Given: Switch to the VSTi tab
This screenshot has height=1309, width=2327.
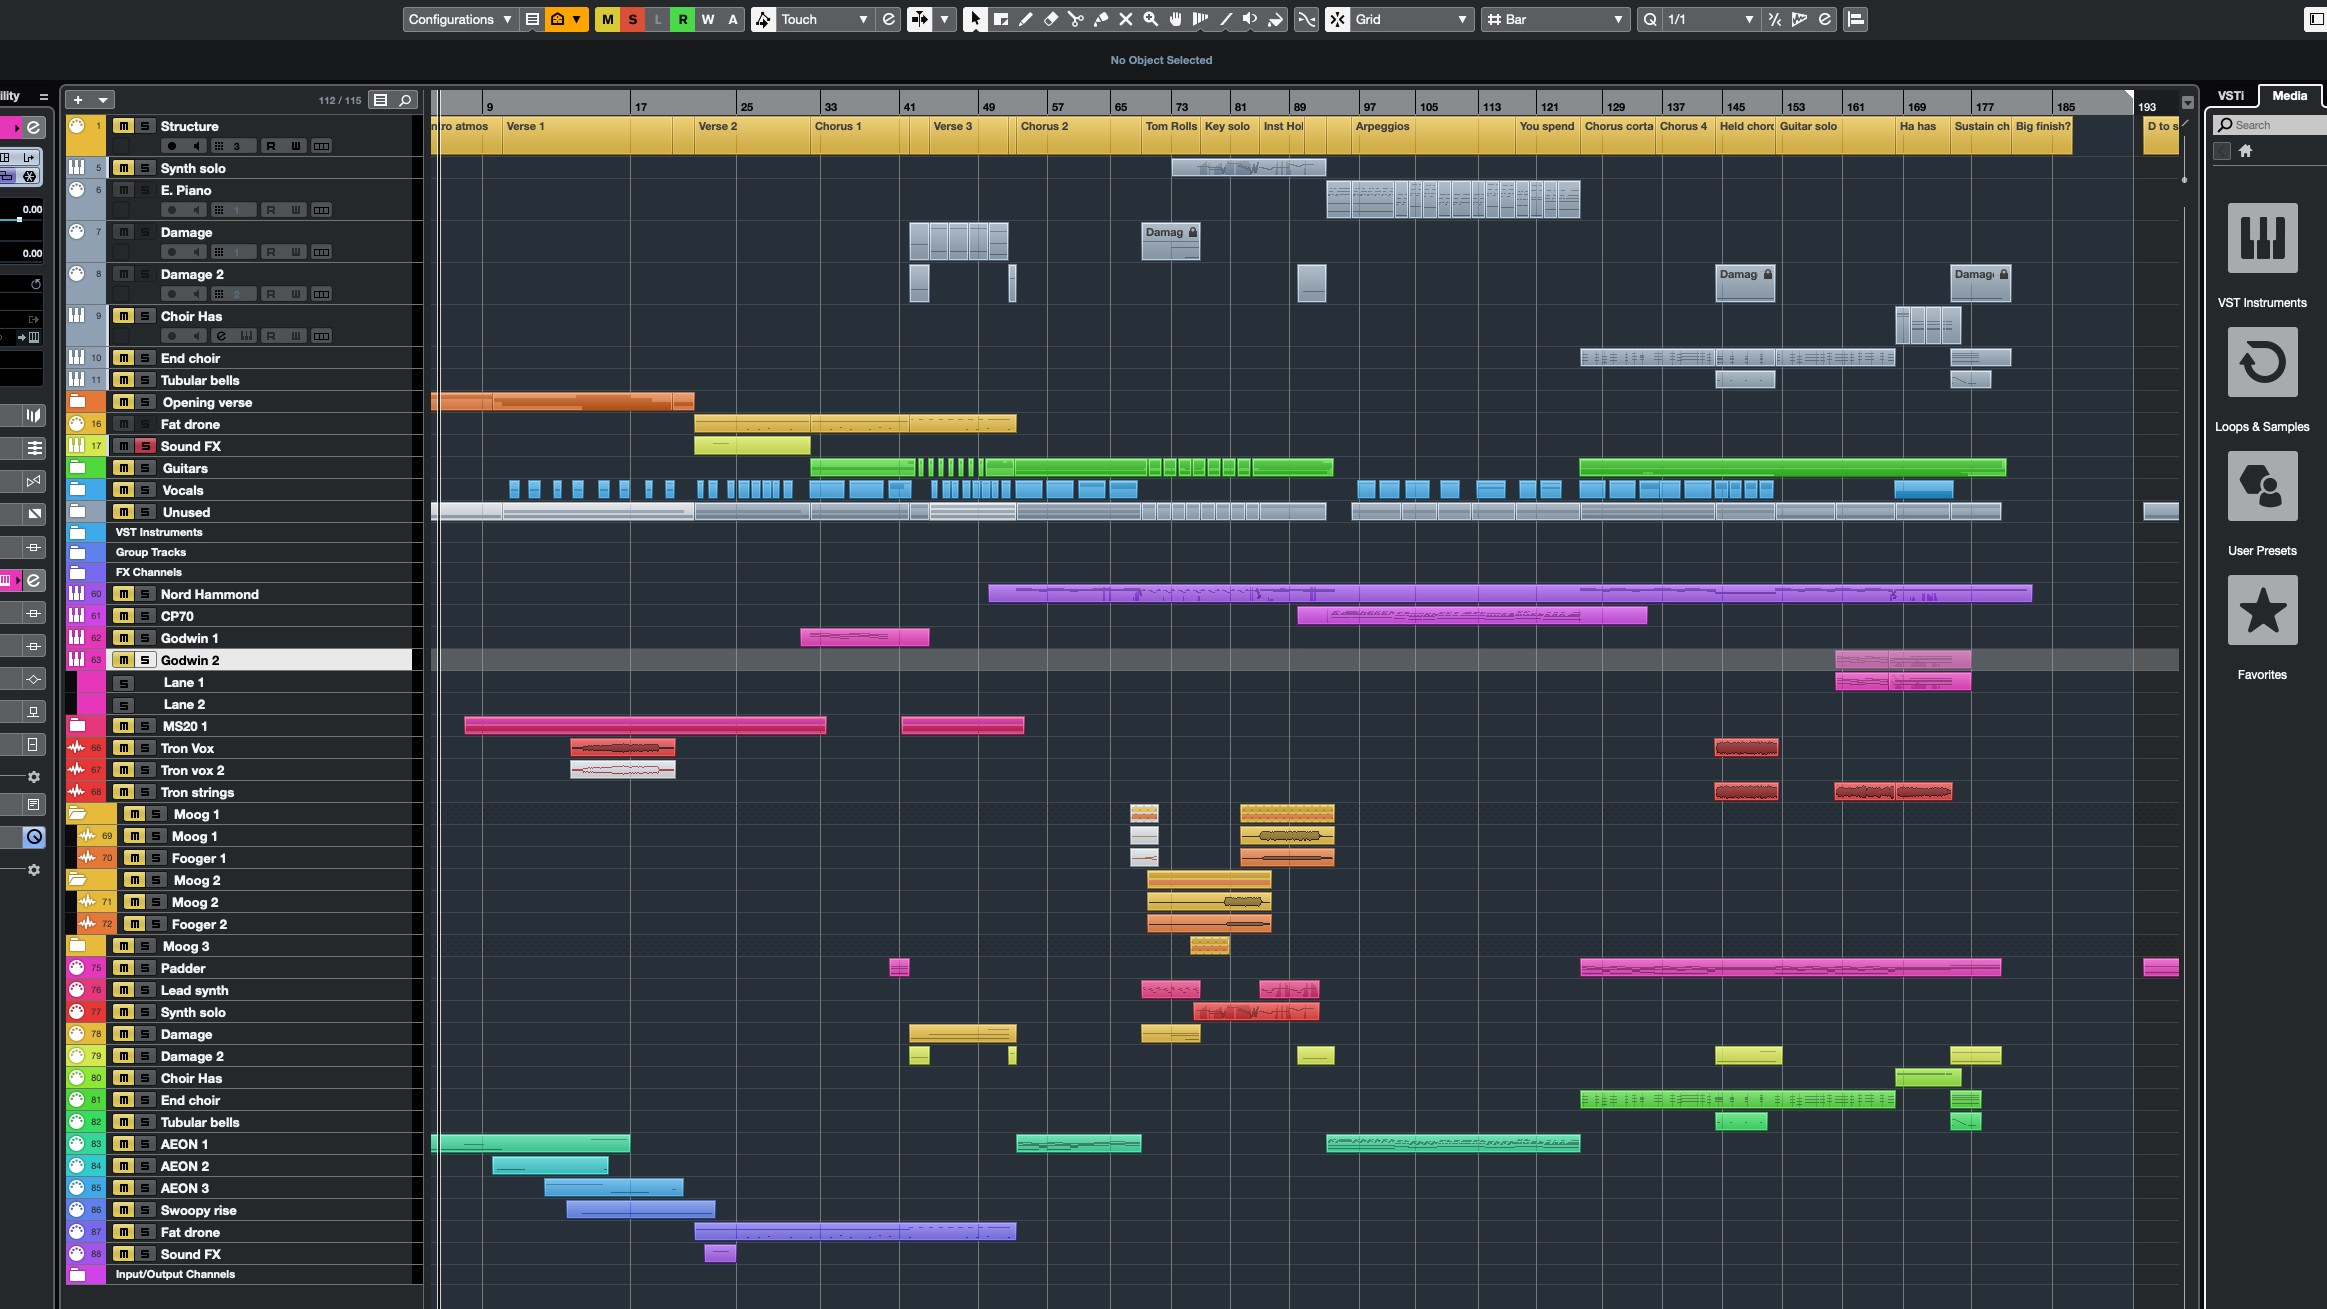Looking at the screenshot, I should (x=2230, y=96).
